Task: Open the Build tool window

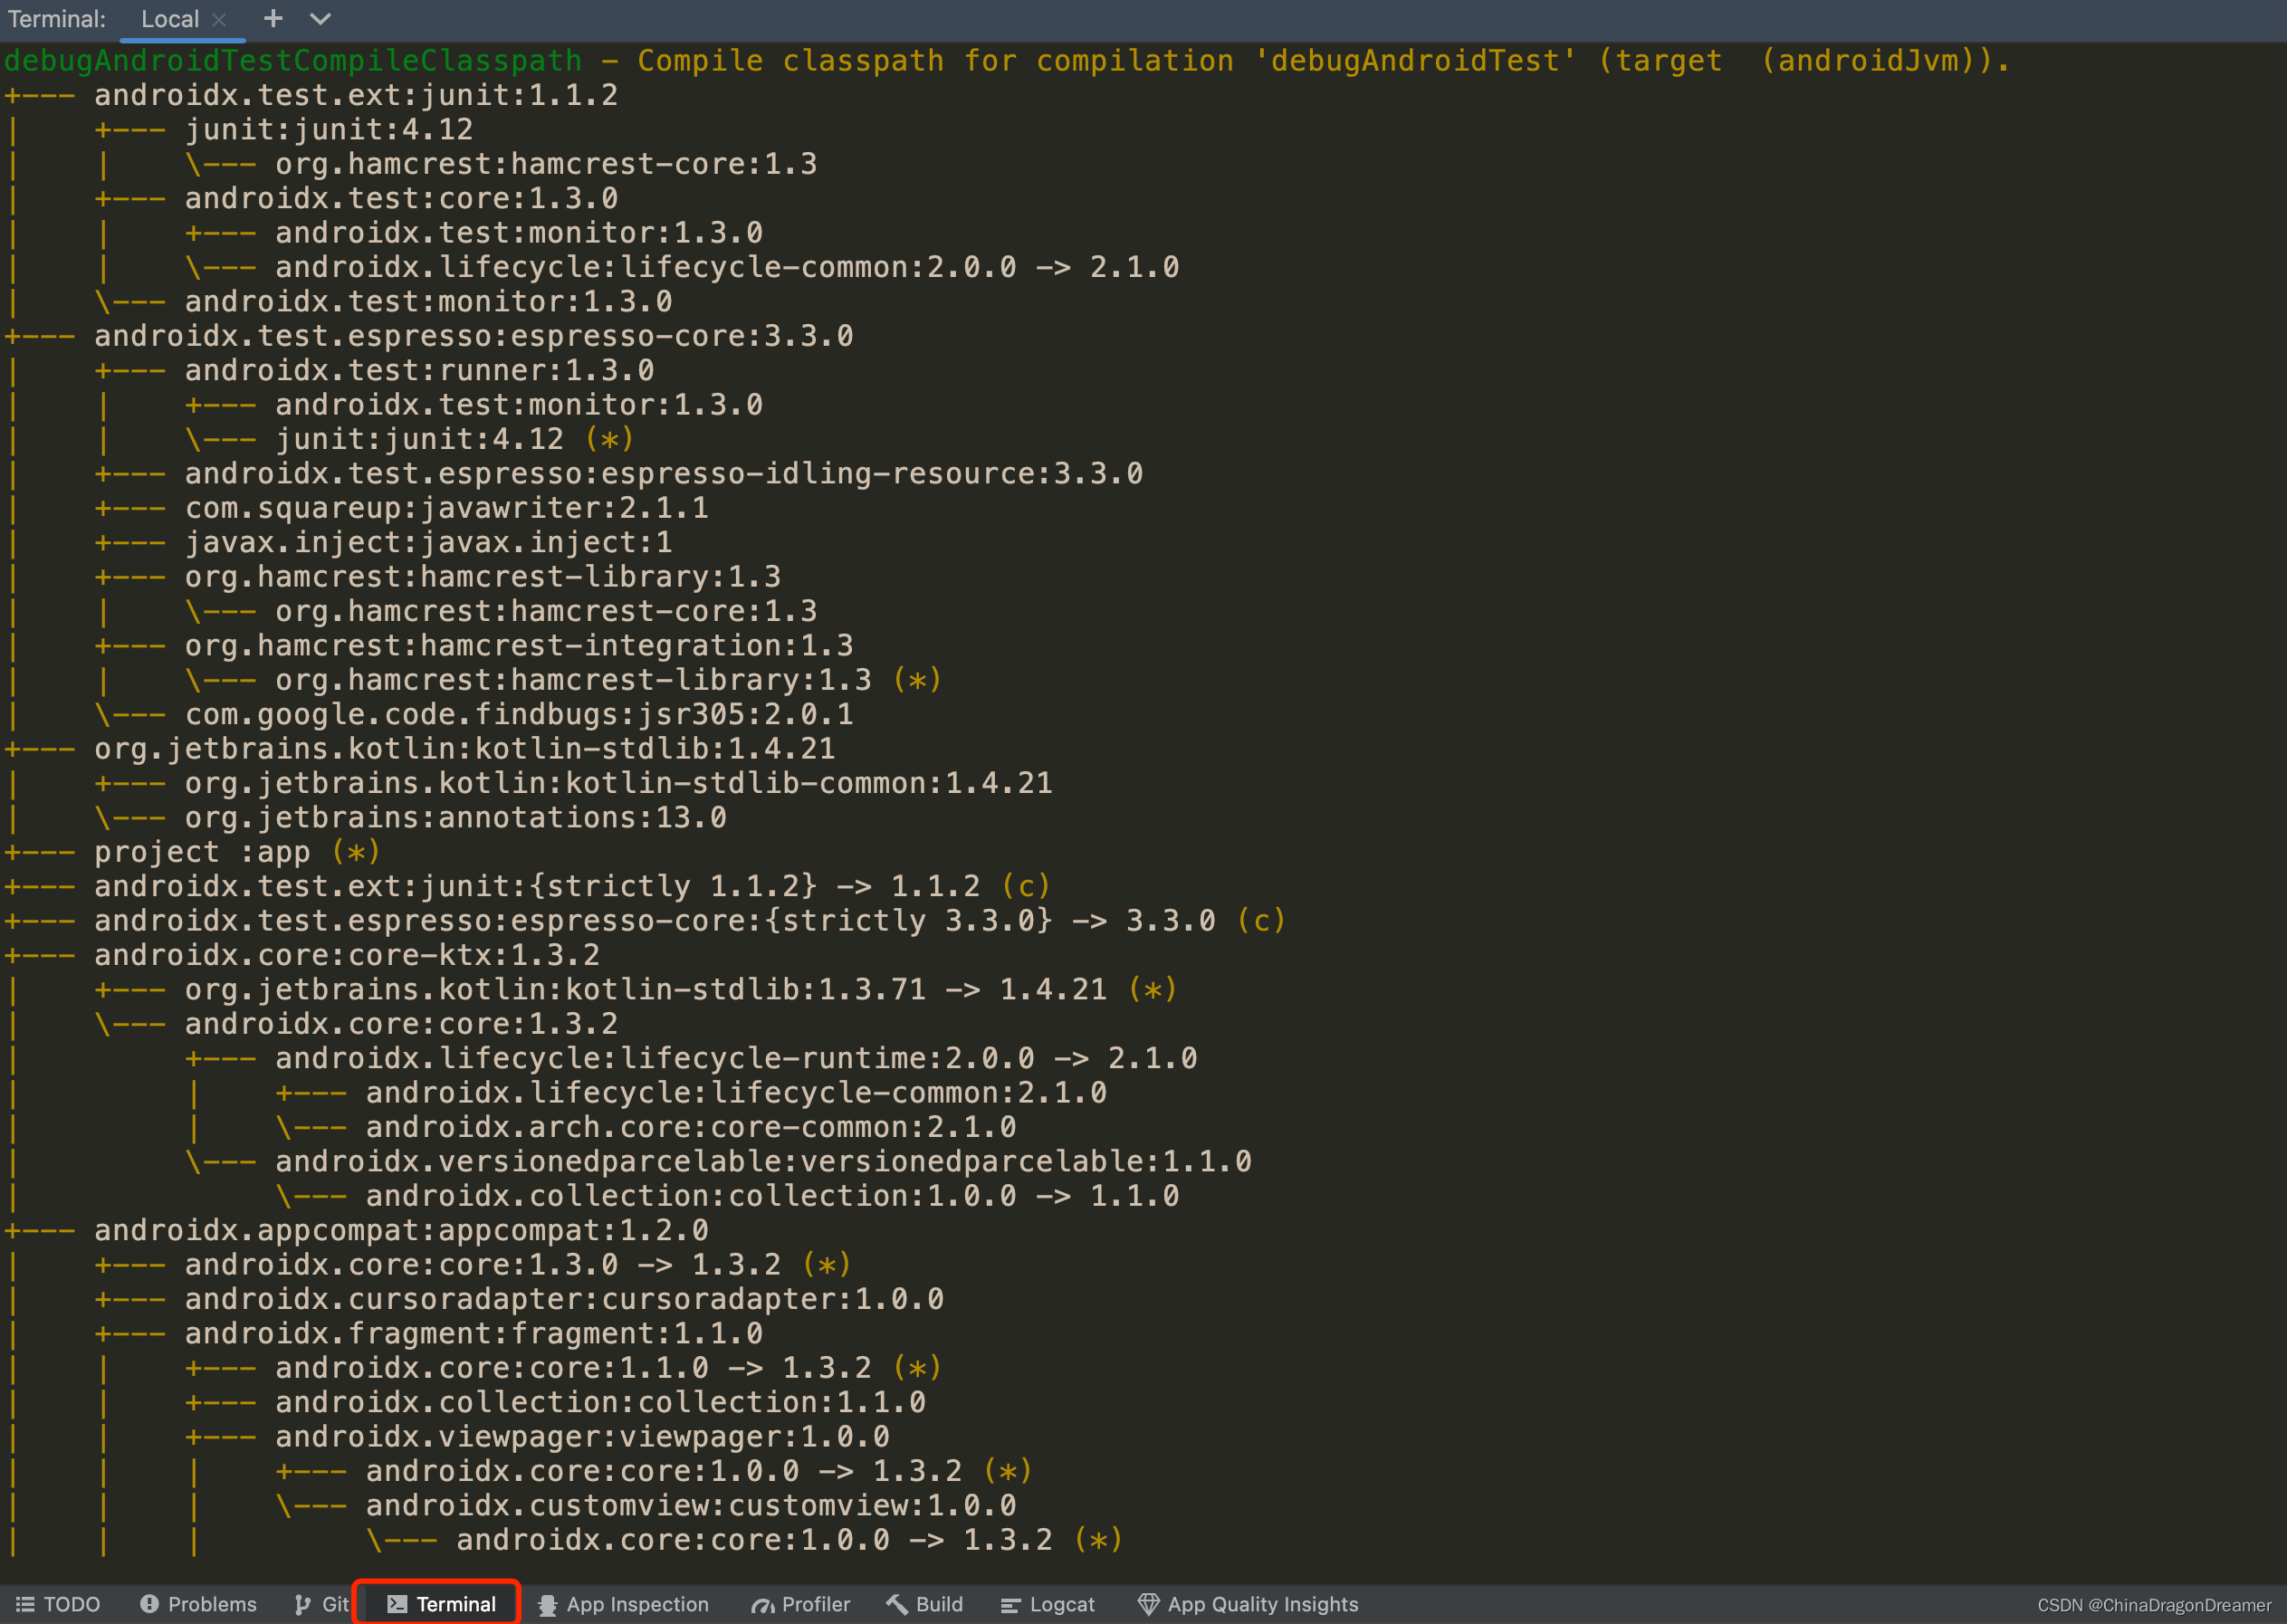Action: 925,1604
